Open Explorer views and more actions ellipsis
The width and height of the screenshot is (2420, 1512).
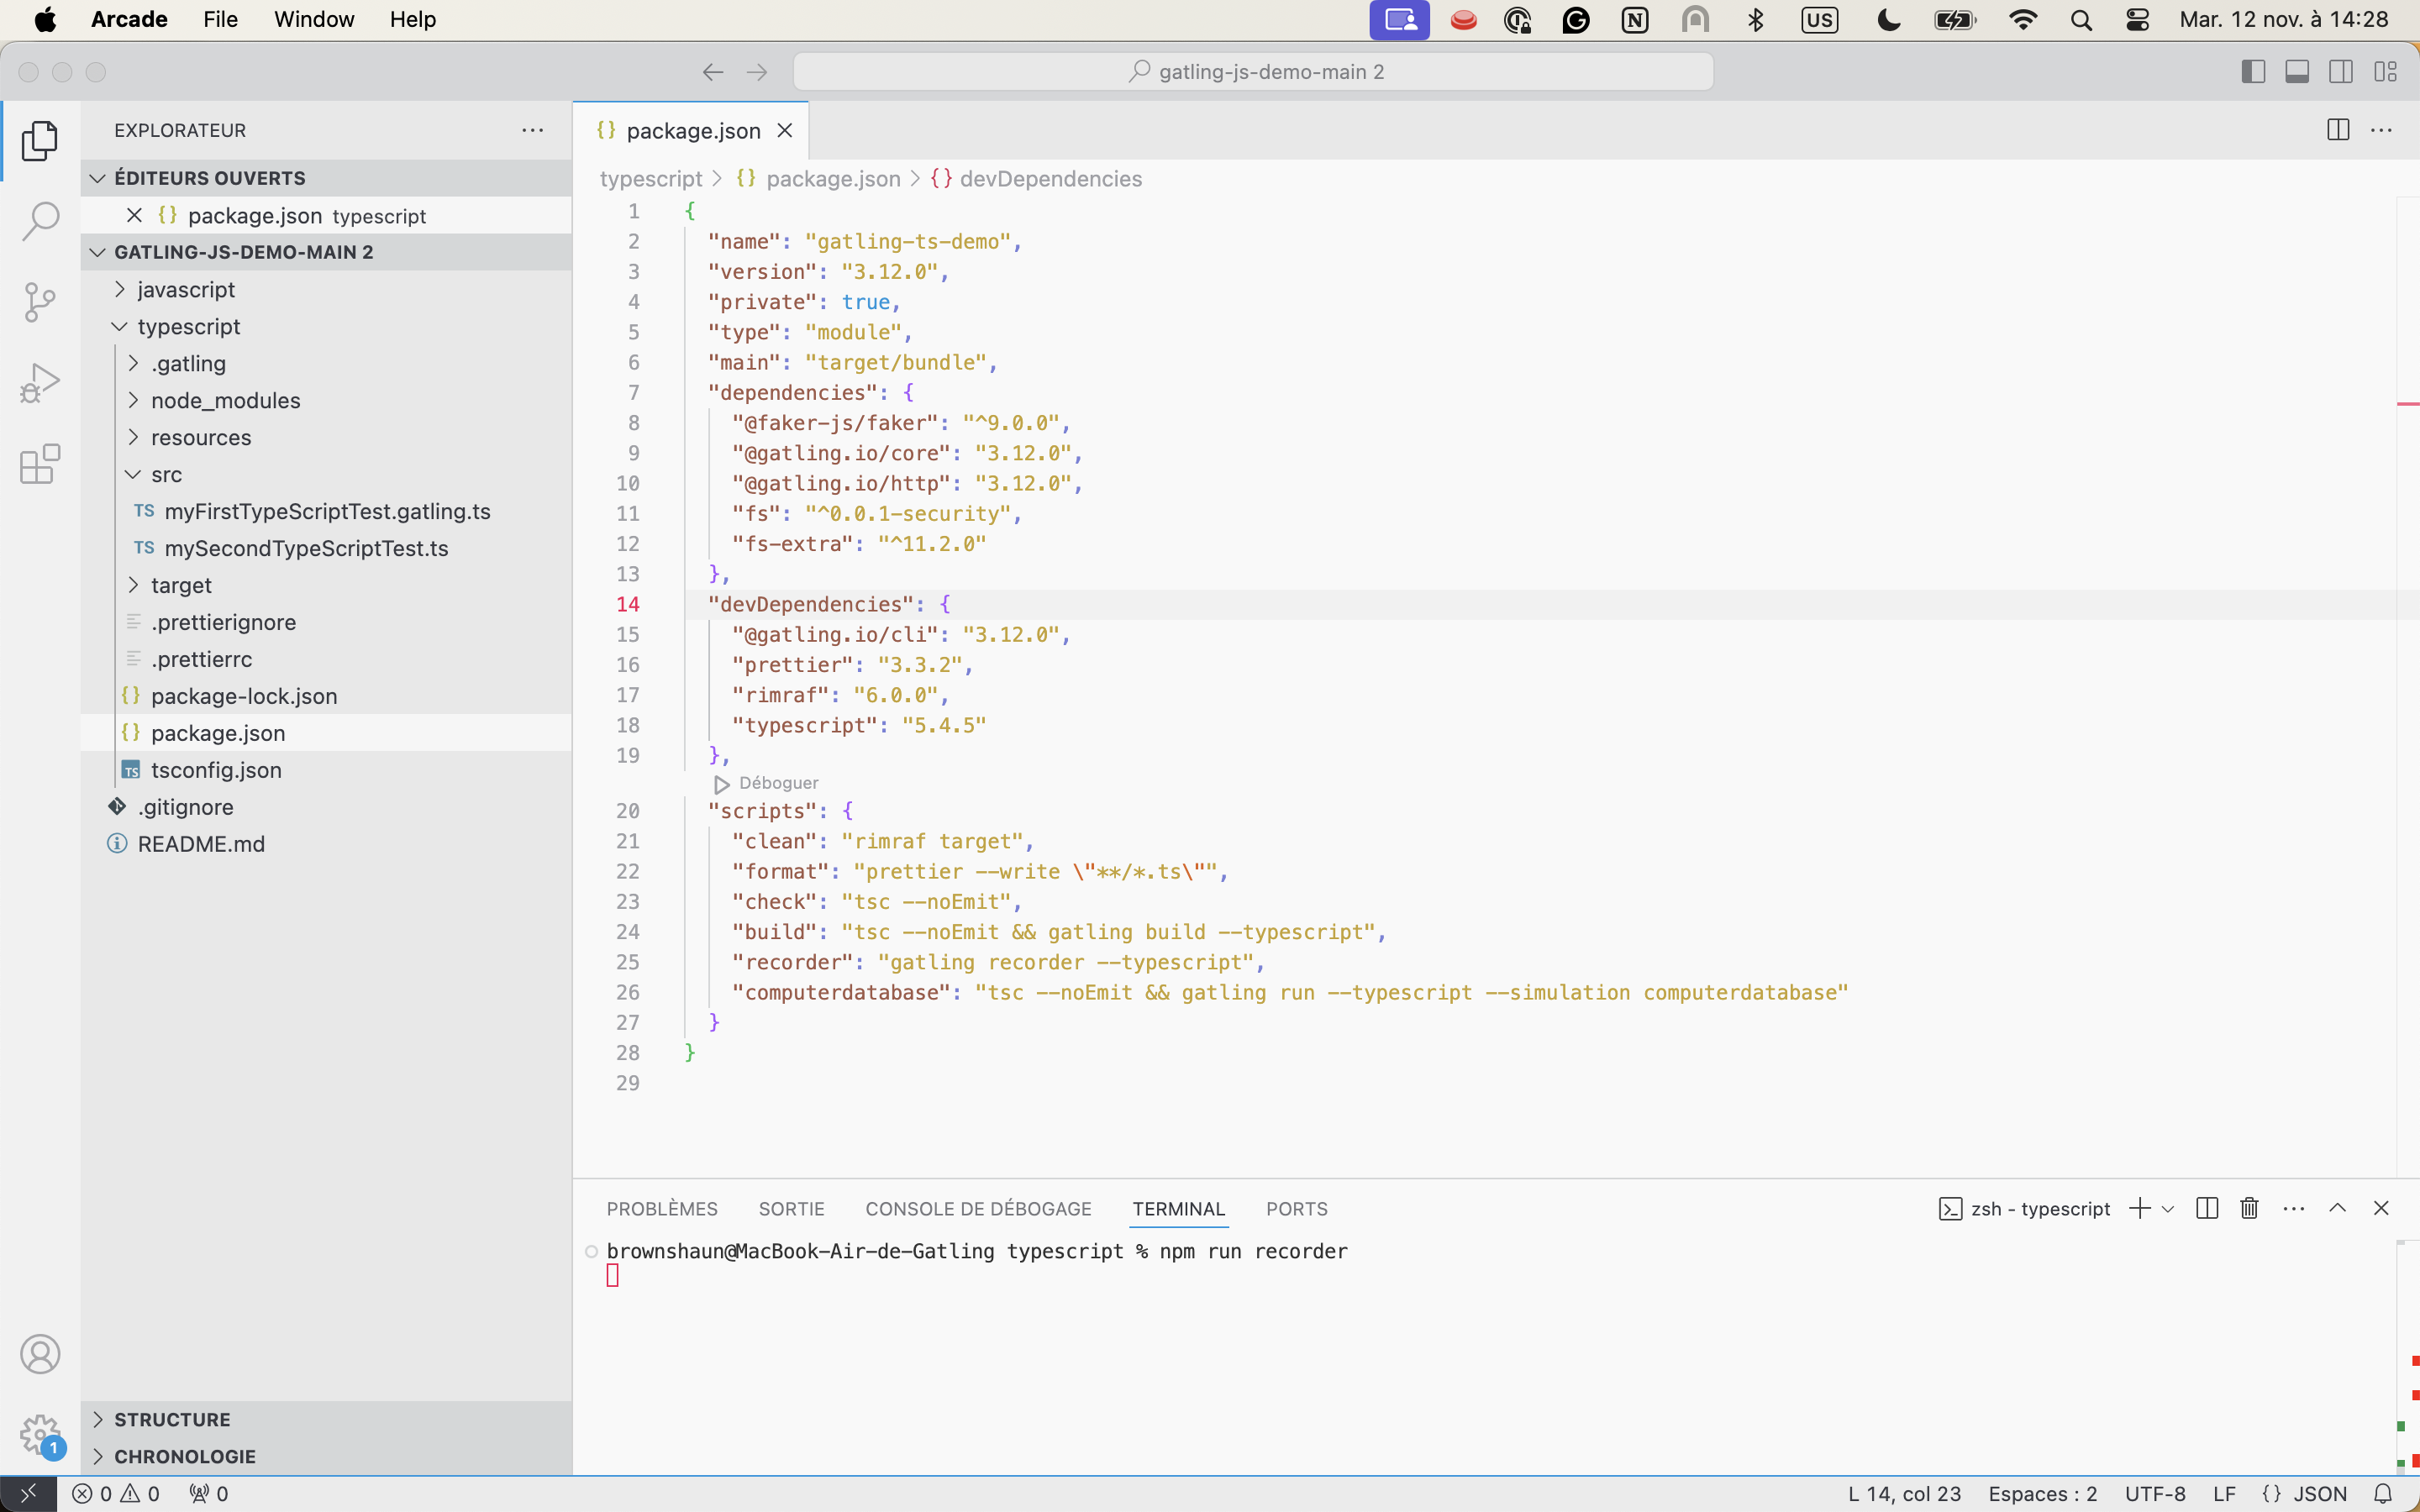533,130
